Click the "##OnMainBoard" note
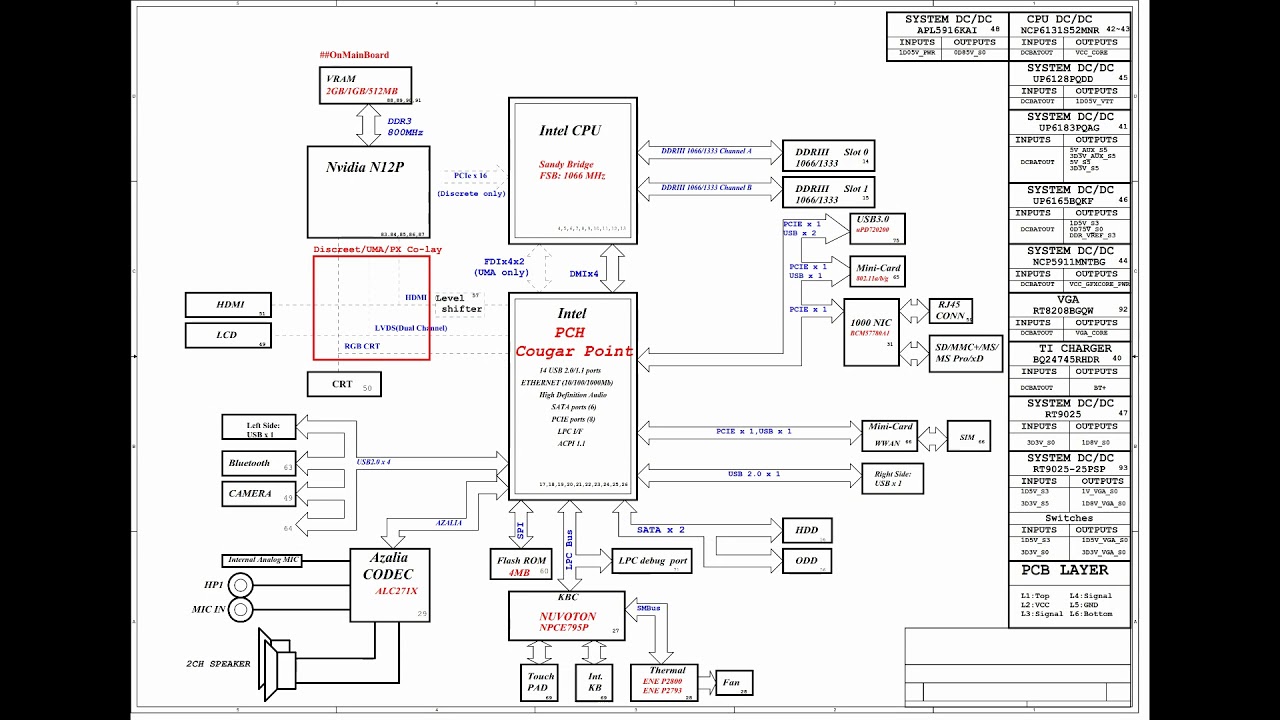Screen dimensions: 1280x720 354,55
